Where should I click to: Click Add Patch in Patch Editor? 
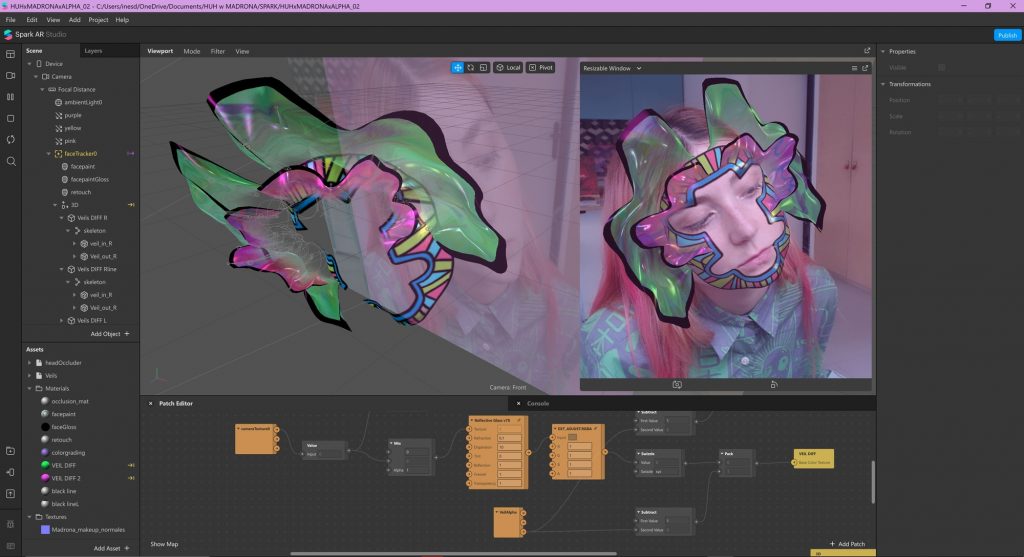click(849, 543)
